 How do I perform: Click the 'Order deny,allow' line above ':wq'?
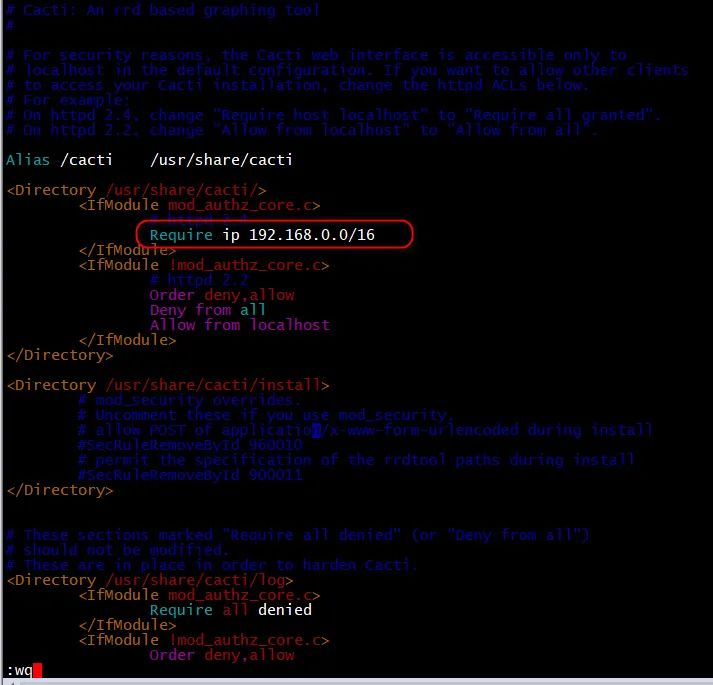point(222,655)
